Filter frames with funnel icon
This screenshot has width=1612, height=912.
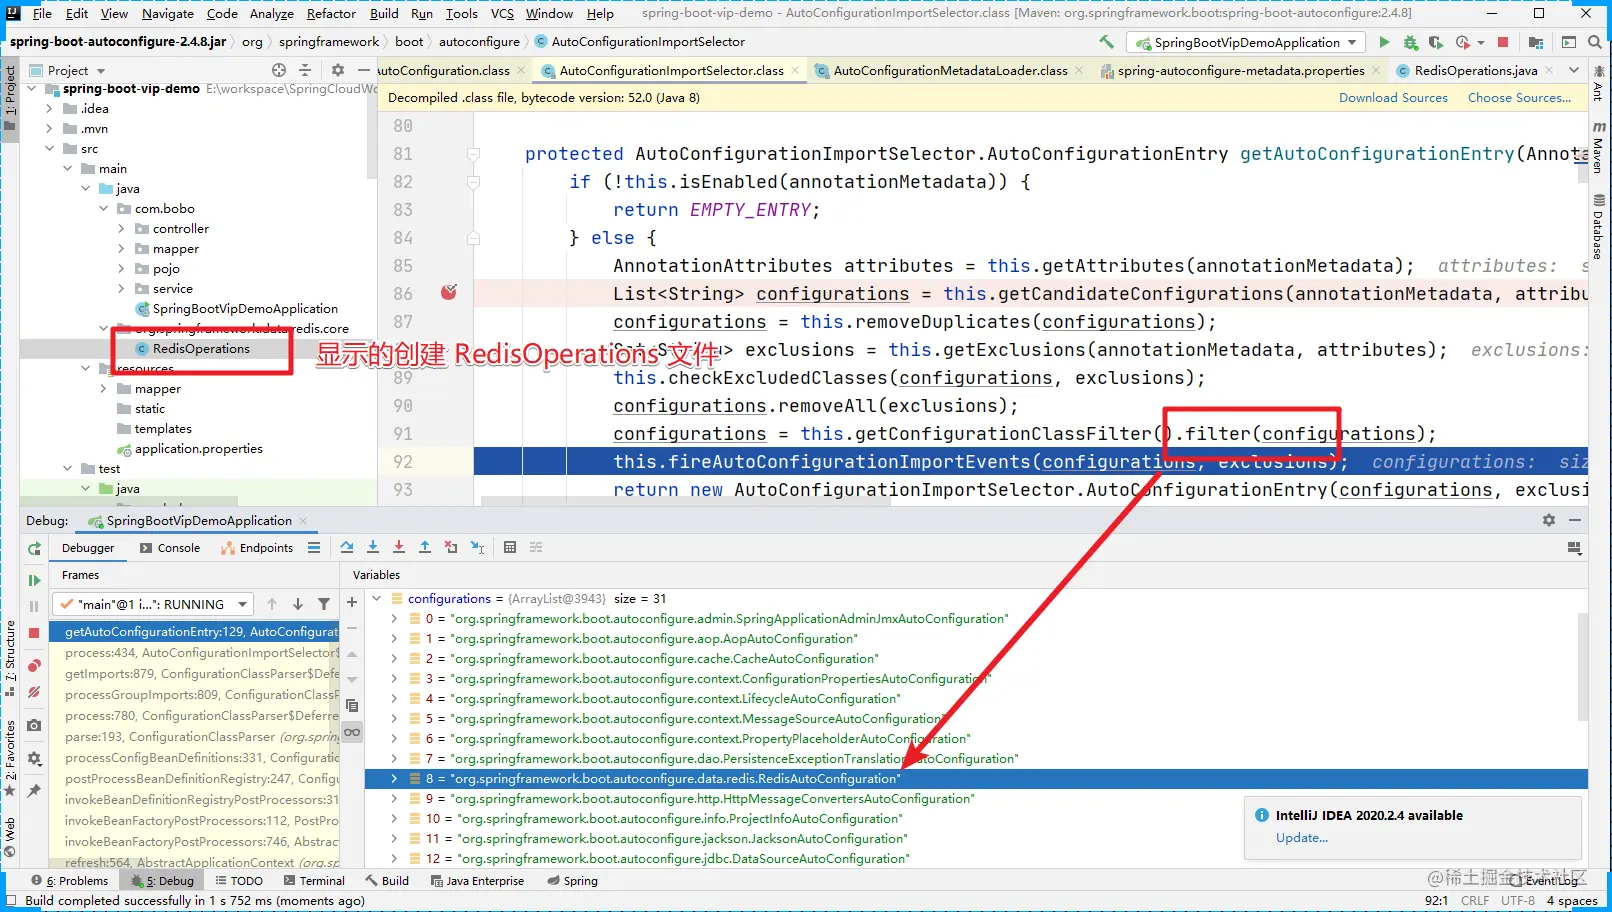323,604
